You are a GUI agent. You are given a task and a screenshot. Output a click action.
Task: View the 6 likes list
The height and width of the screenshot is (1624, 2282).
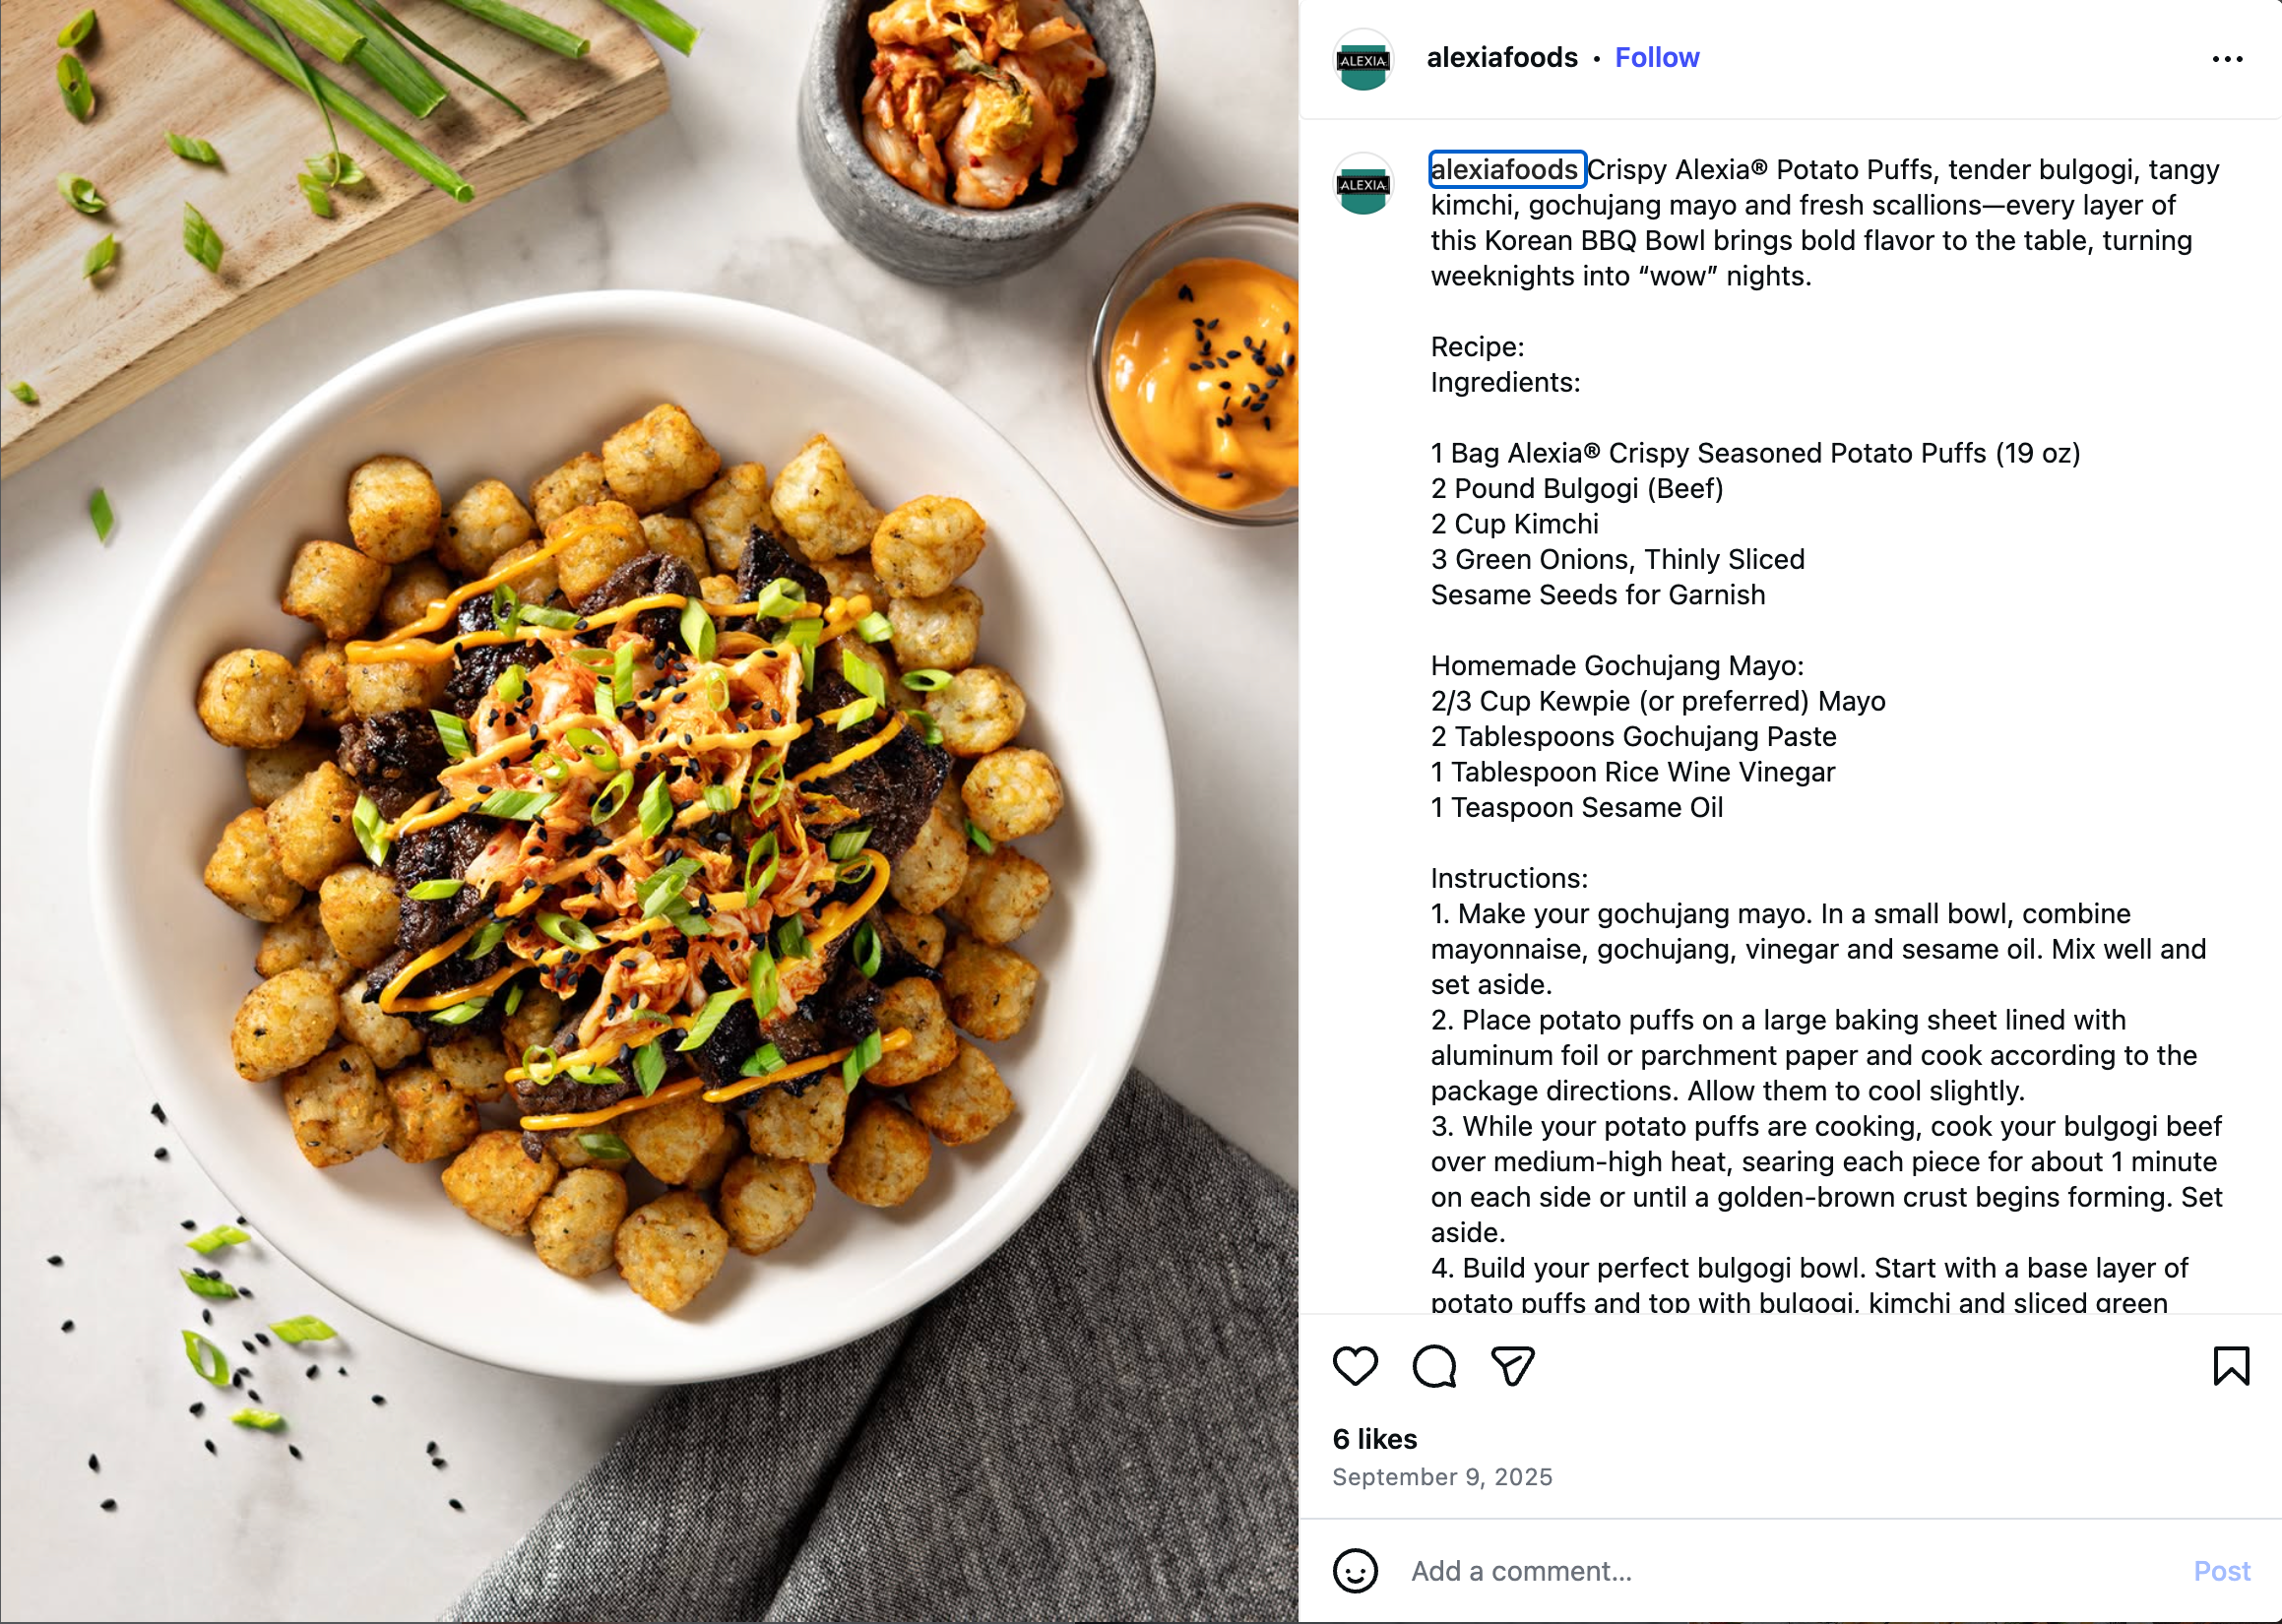(x=1375, y=1439)
